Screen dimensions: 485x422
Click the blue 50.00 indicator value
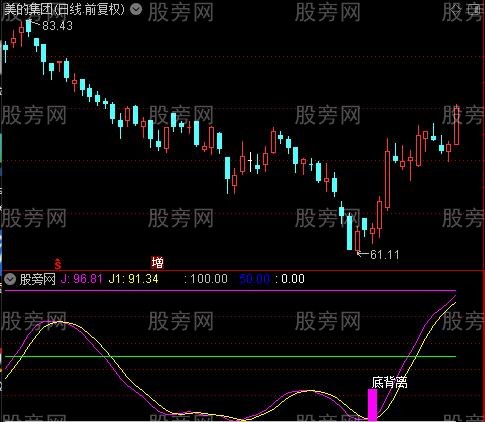click(x=255, y=279)
